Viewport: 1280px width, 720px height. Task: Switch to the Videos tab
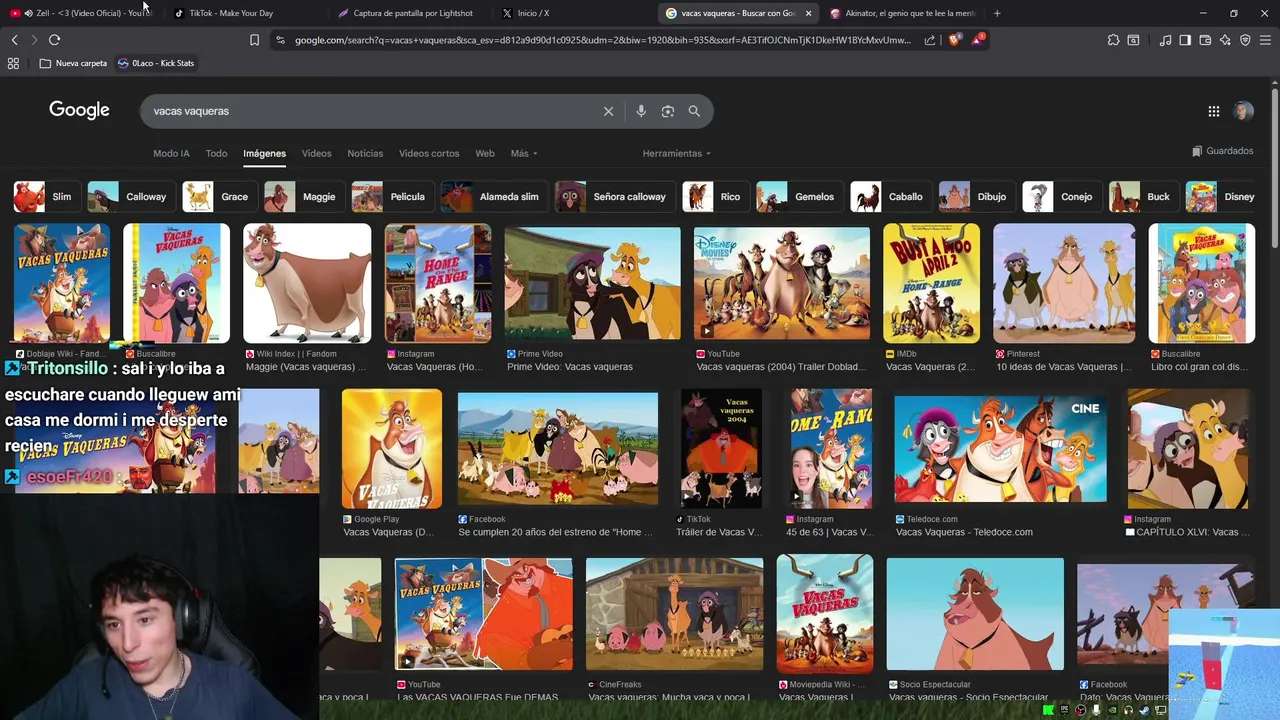click(316, 153)
